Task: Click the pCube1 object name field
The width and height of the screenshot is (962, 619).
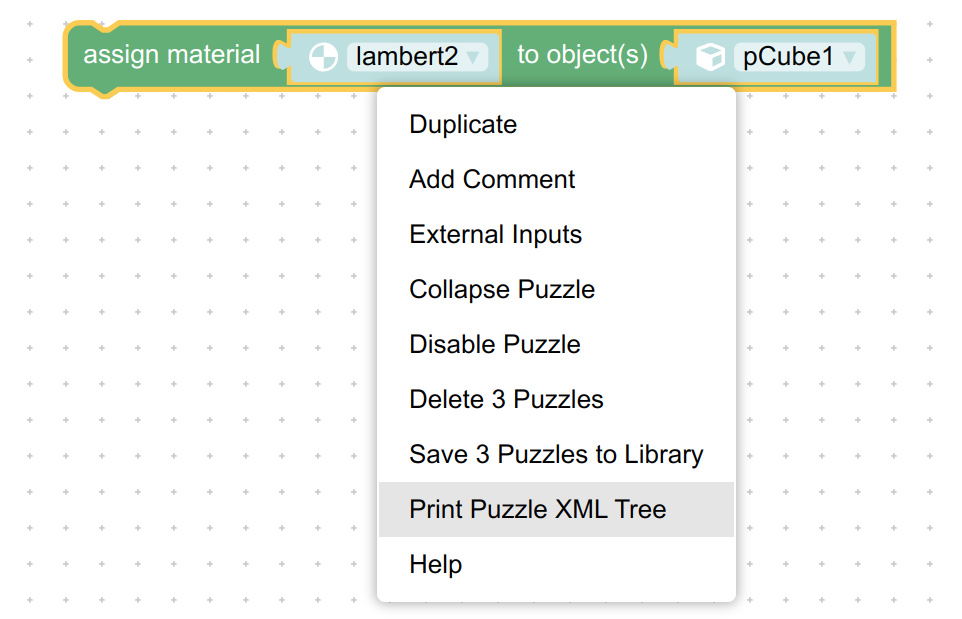Action: tap(788, 57)
